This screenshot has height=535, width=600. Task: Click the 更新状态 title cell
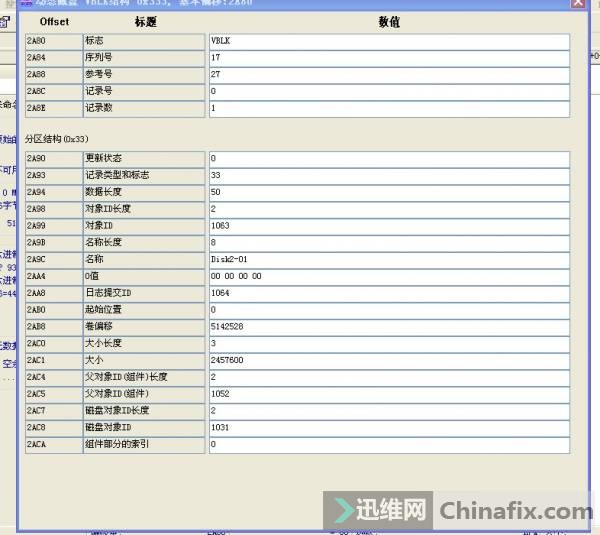[144, 159]
